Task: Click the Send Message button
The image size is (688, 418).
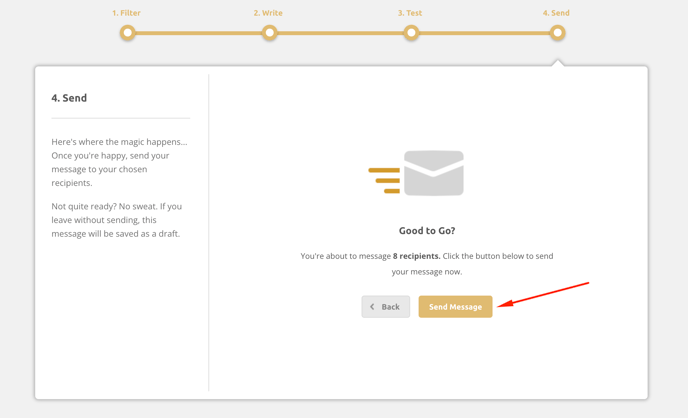Action: click(x=455, y=307)
